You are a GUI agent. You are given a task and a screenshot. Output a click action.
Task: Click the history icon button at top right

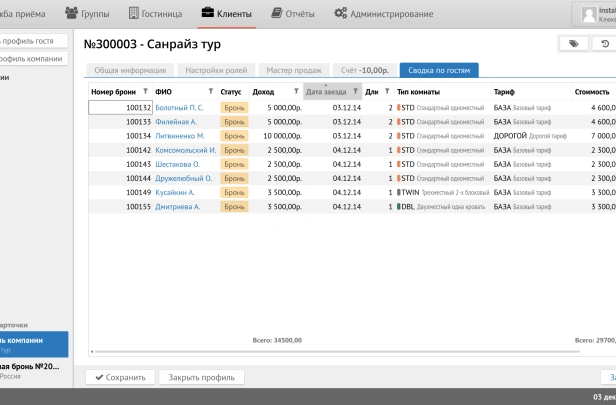[605, 44]
